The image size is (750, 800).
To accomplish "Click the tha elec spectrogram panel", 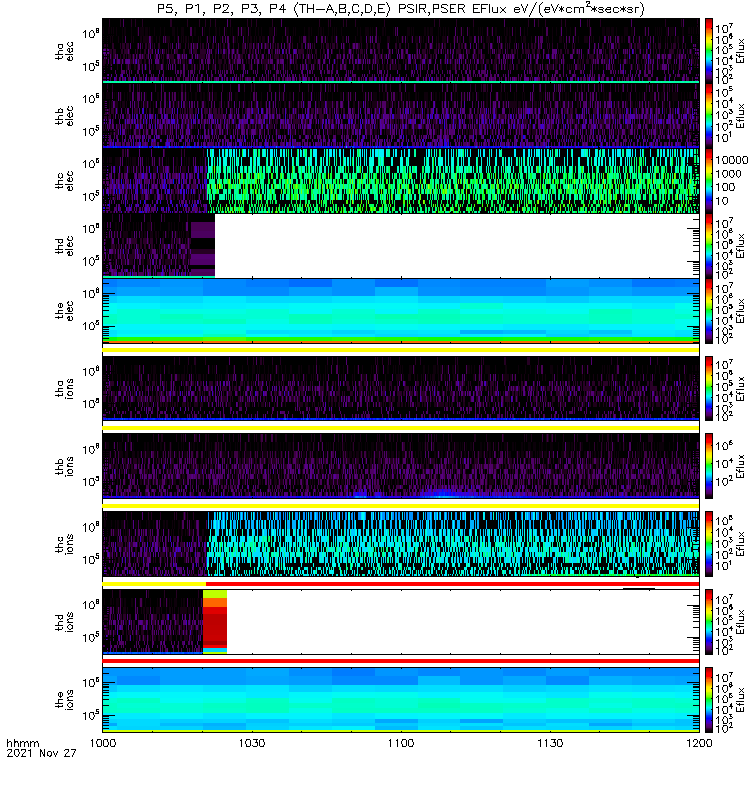I will [400, 48].
